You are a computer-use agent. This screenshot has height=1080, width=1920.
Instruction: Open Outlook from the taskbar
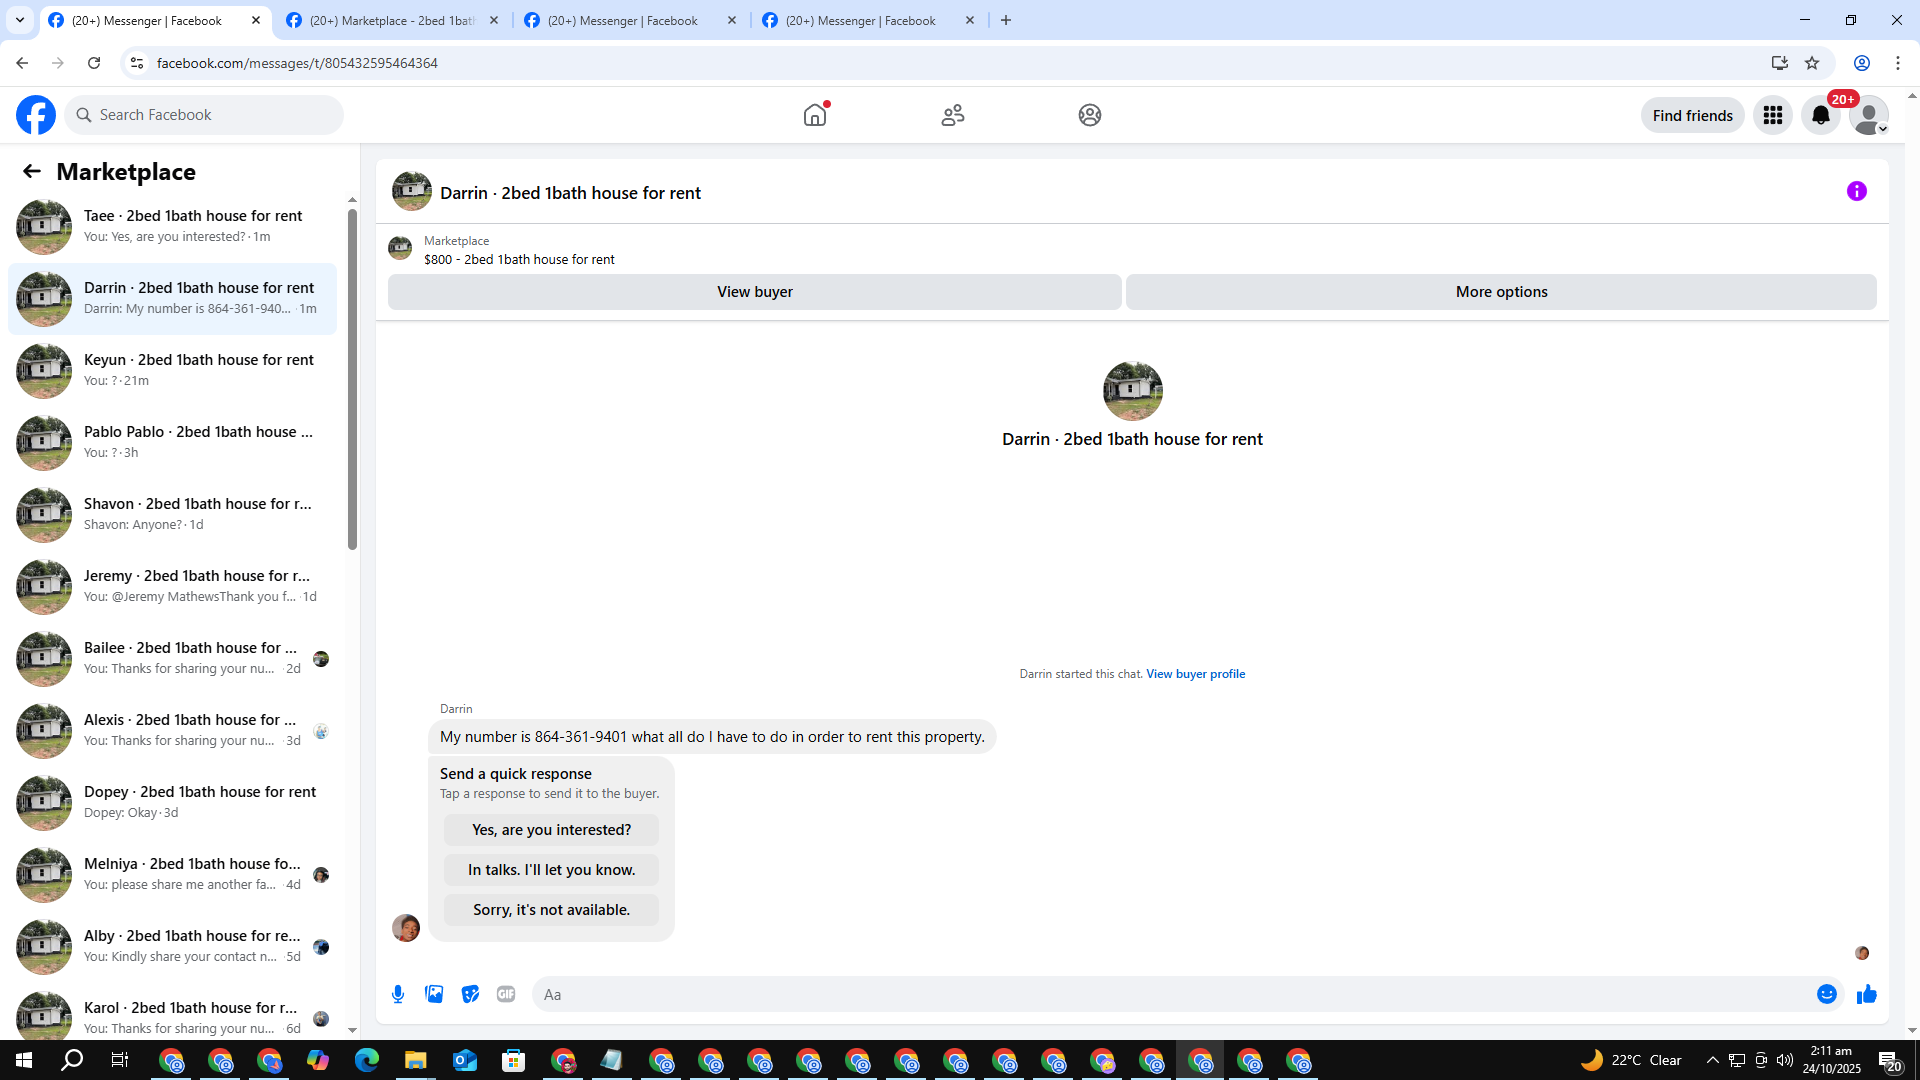464,1060
